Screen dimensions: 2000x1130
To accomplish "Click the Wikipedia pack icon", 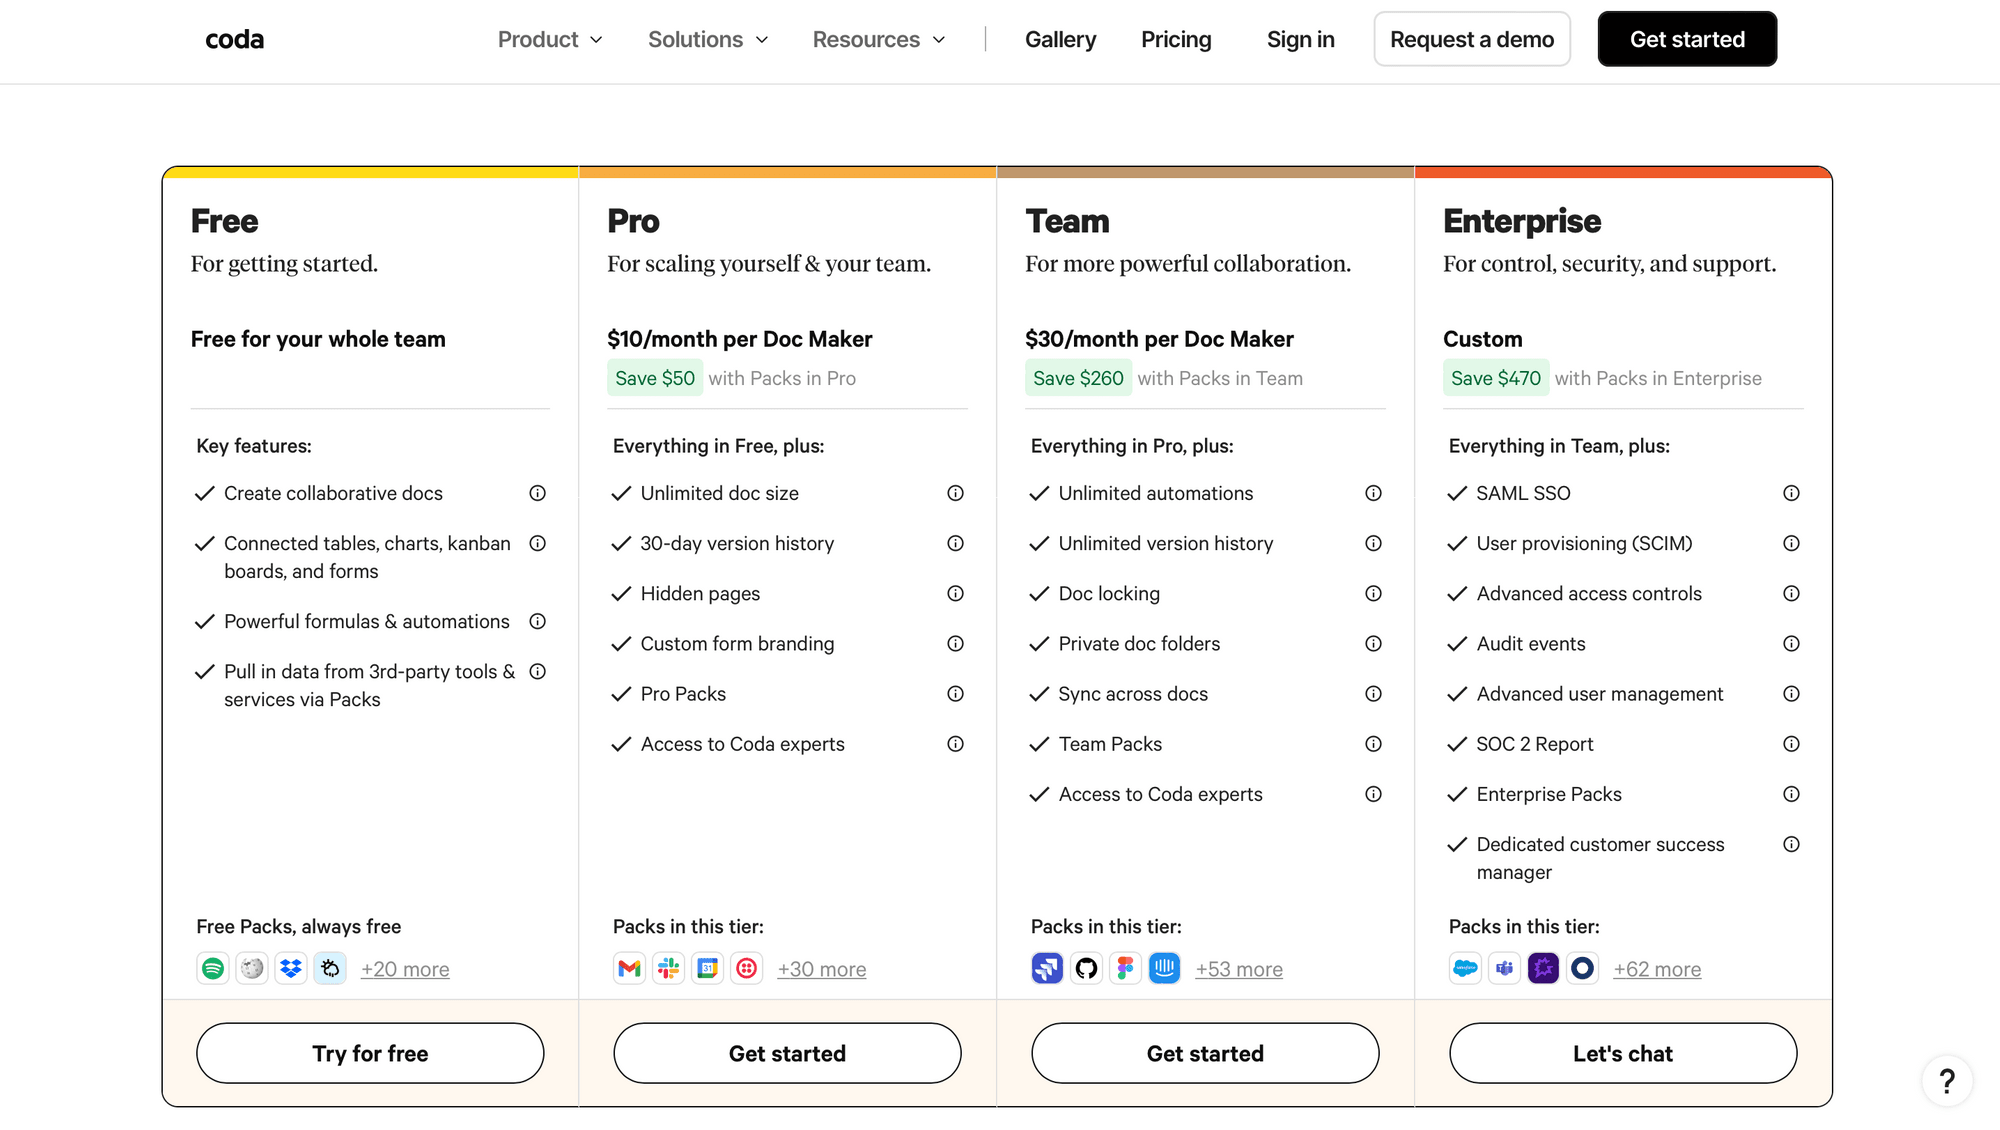I will pos(252,968).
